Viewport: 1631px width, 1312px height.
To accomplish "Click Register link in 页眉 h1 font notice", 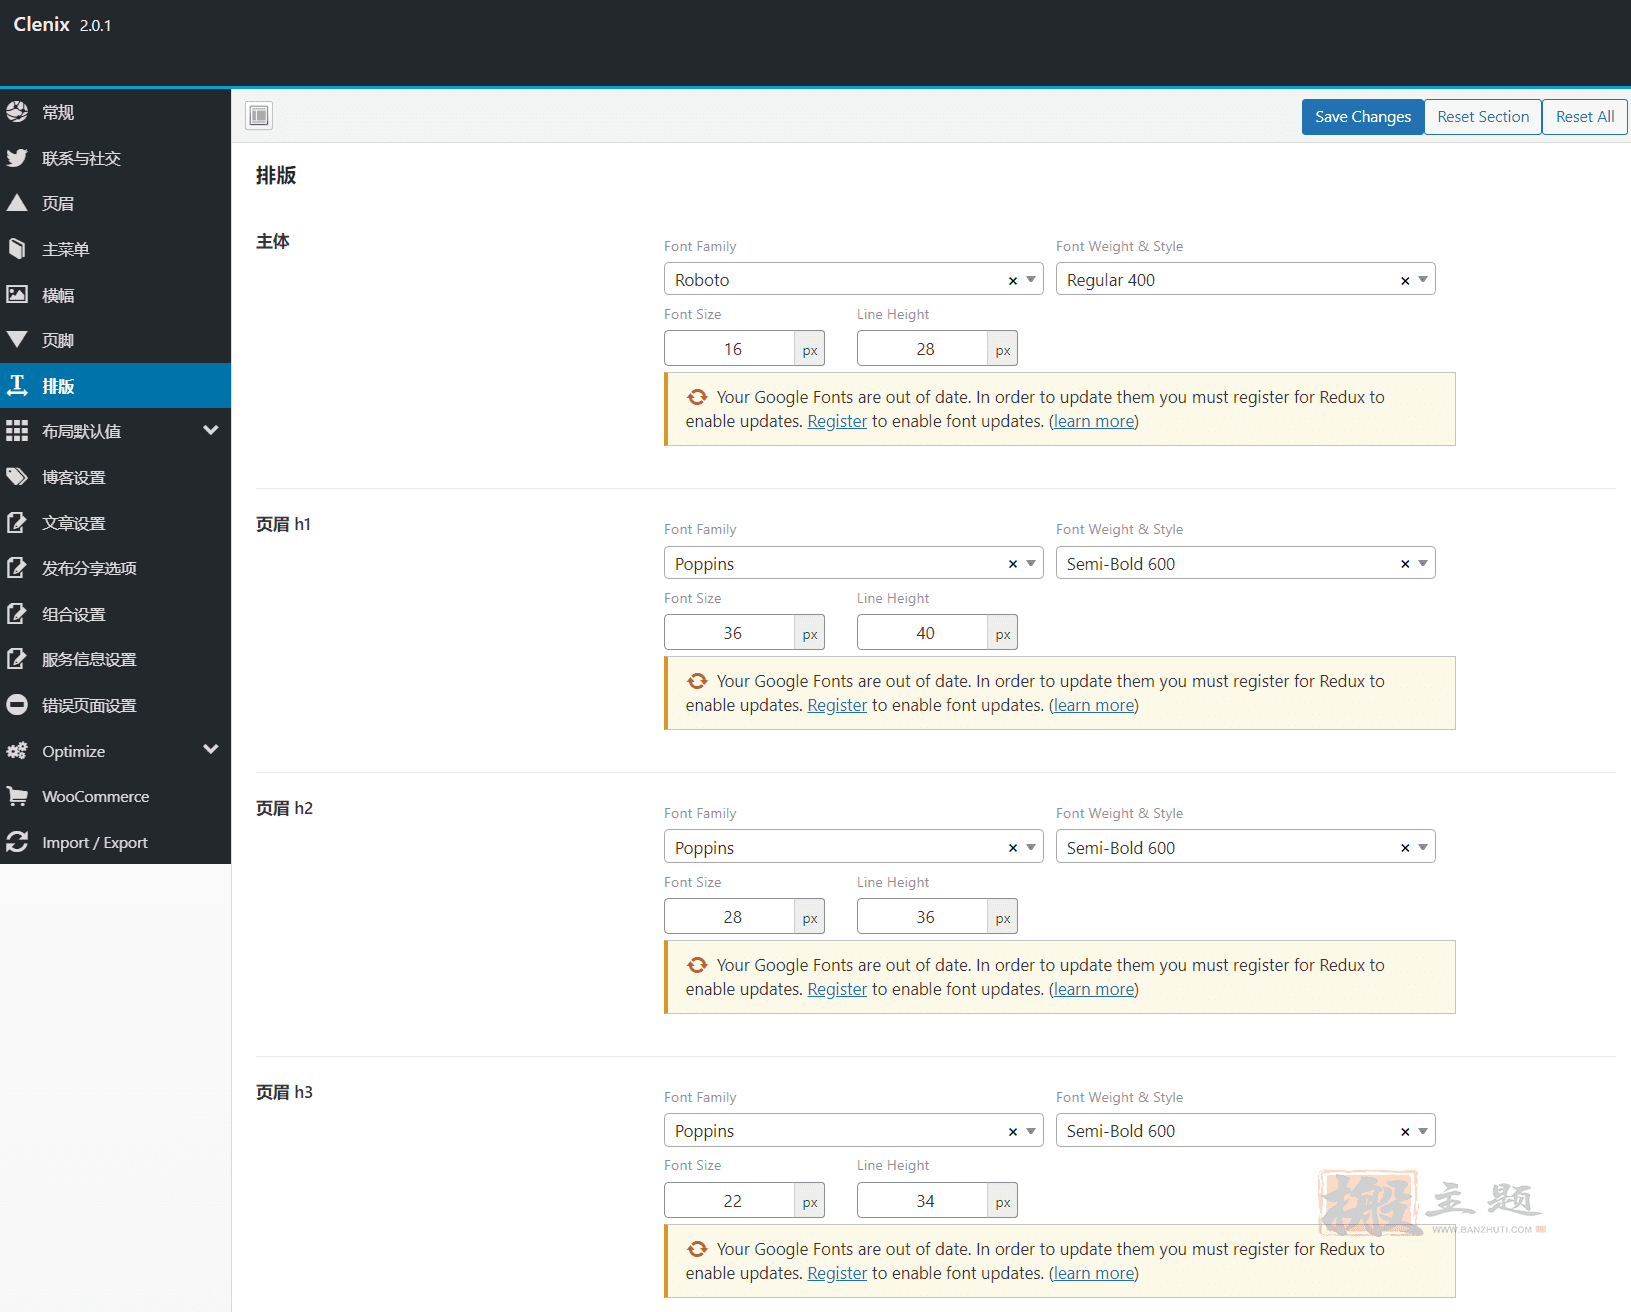I will pos(837,705).
